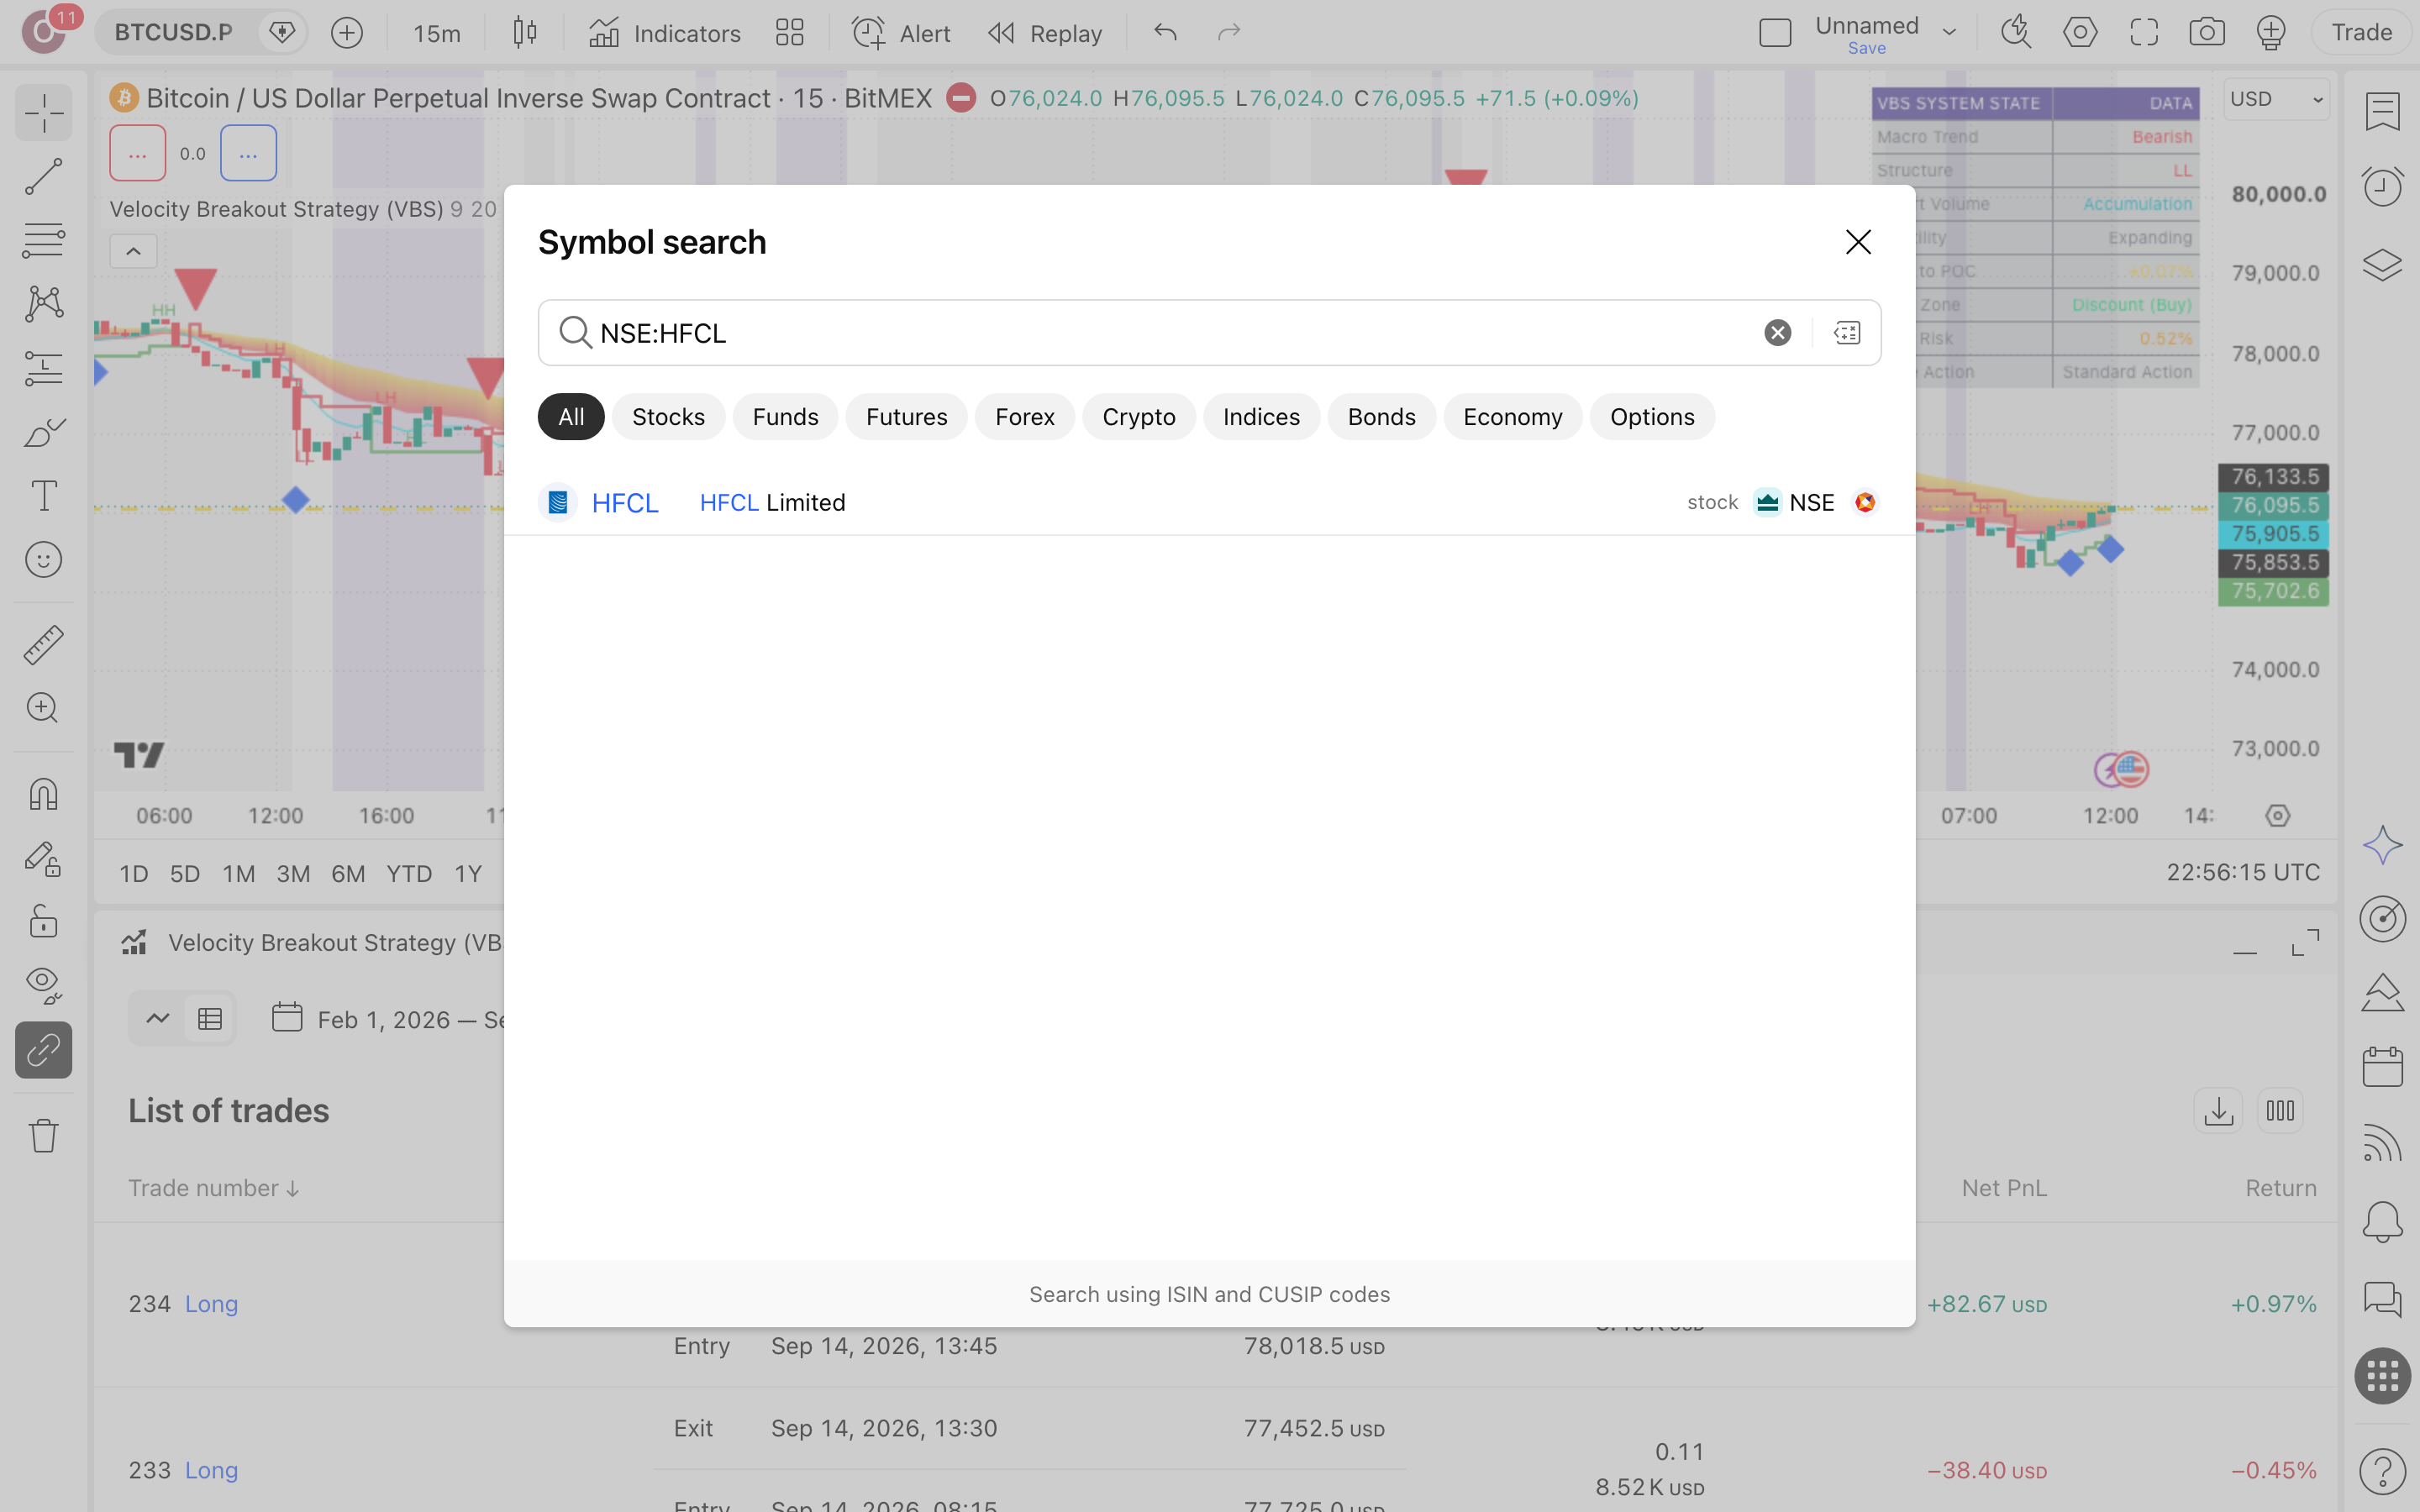This screenshot has width=2420, height=1512.
Task: Open the USD currency dropdown
Action: point(2277,99)
